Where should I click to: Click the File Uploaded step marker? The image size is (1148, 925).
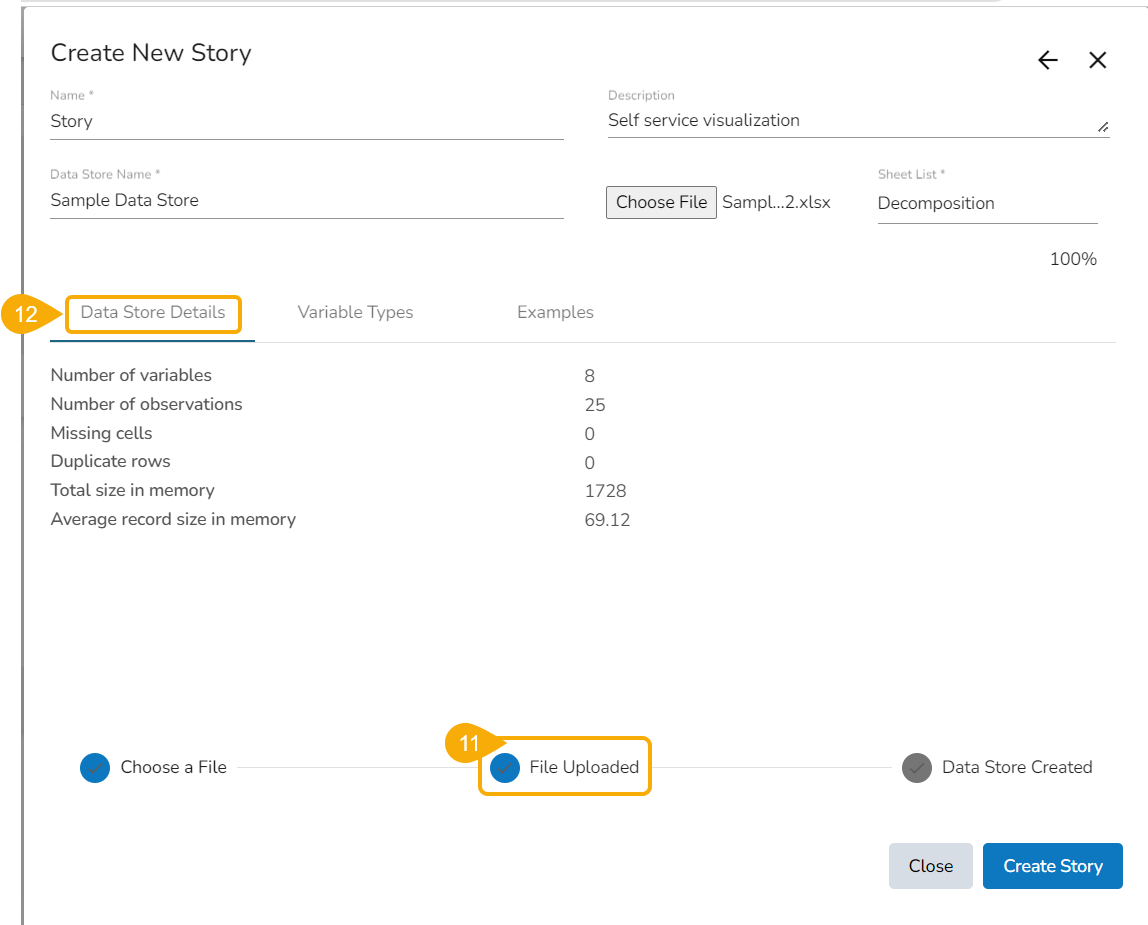505,767
